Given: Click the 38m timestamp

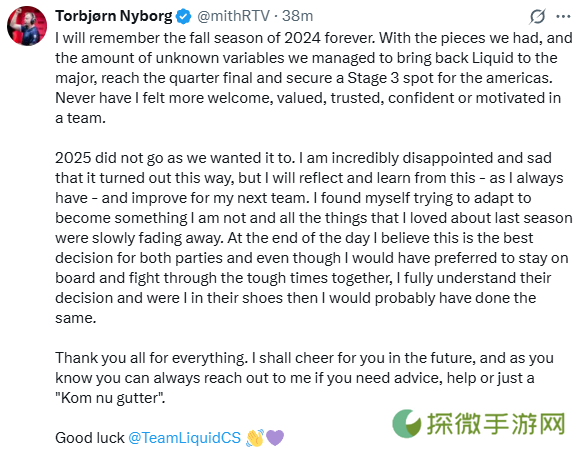Looking at the screenshot, I should coord(297,16).
